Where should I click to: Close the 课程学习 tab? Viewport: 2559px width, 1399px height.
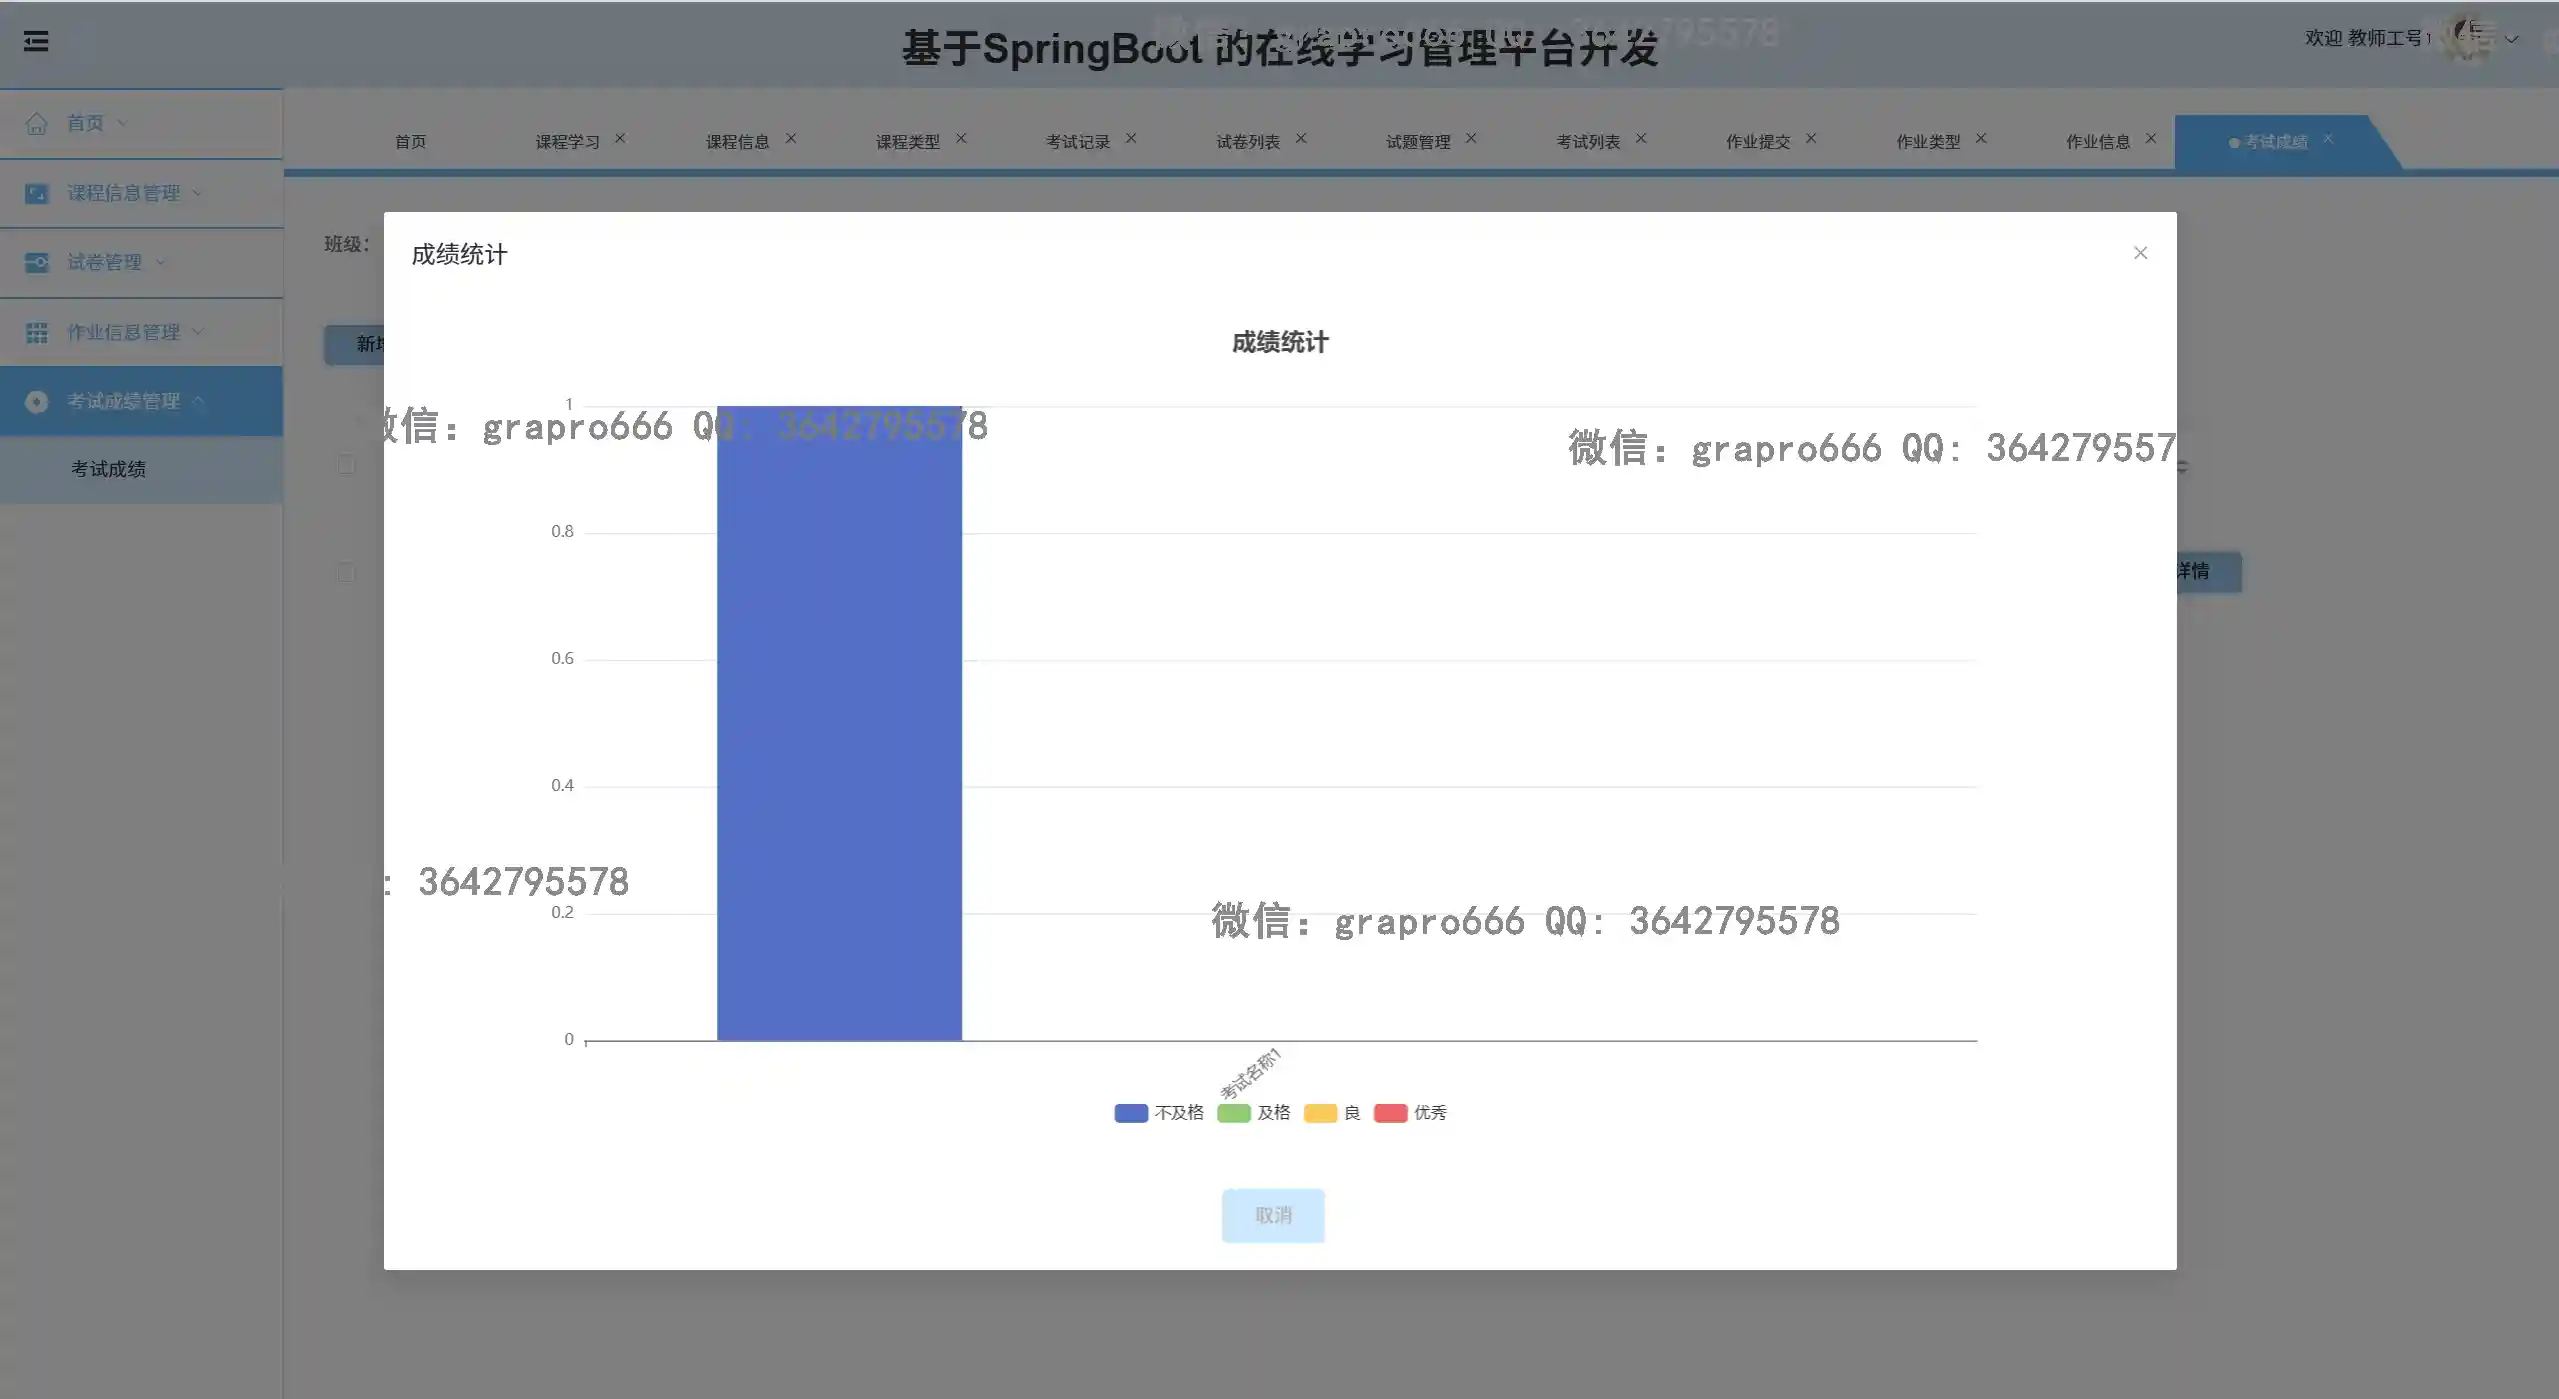tap(620, 139)
